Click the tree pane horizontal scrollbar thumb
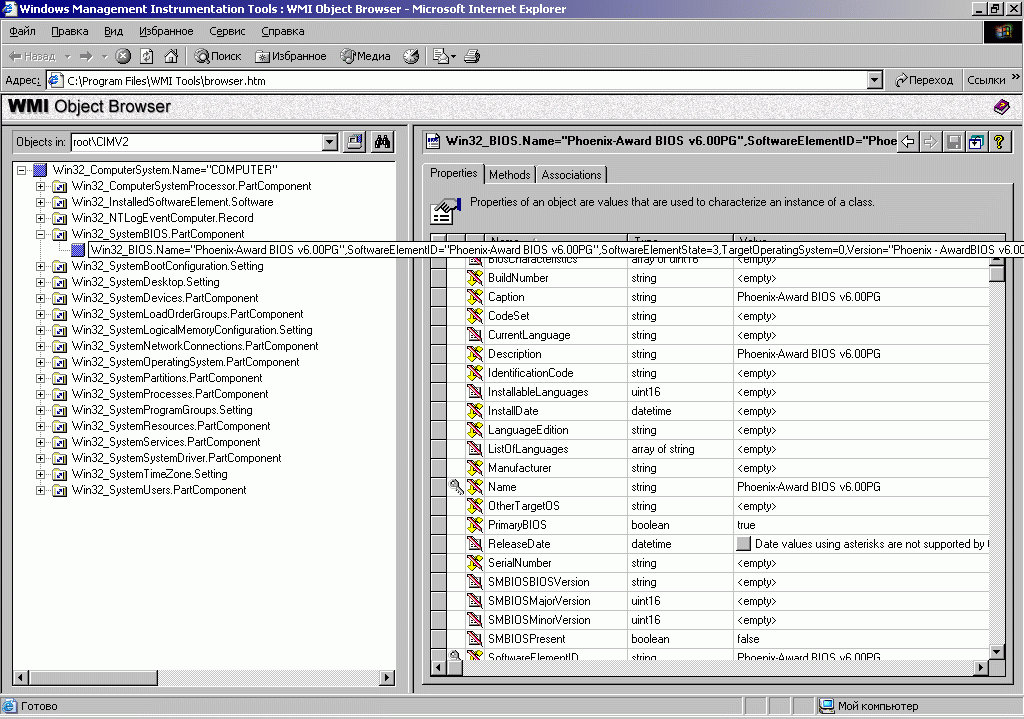 93,677
